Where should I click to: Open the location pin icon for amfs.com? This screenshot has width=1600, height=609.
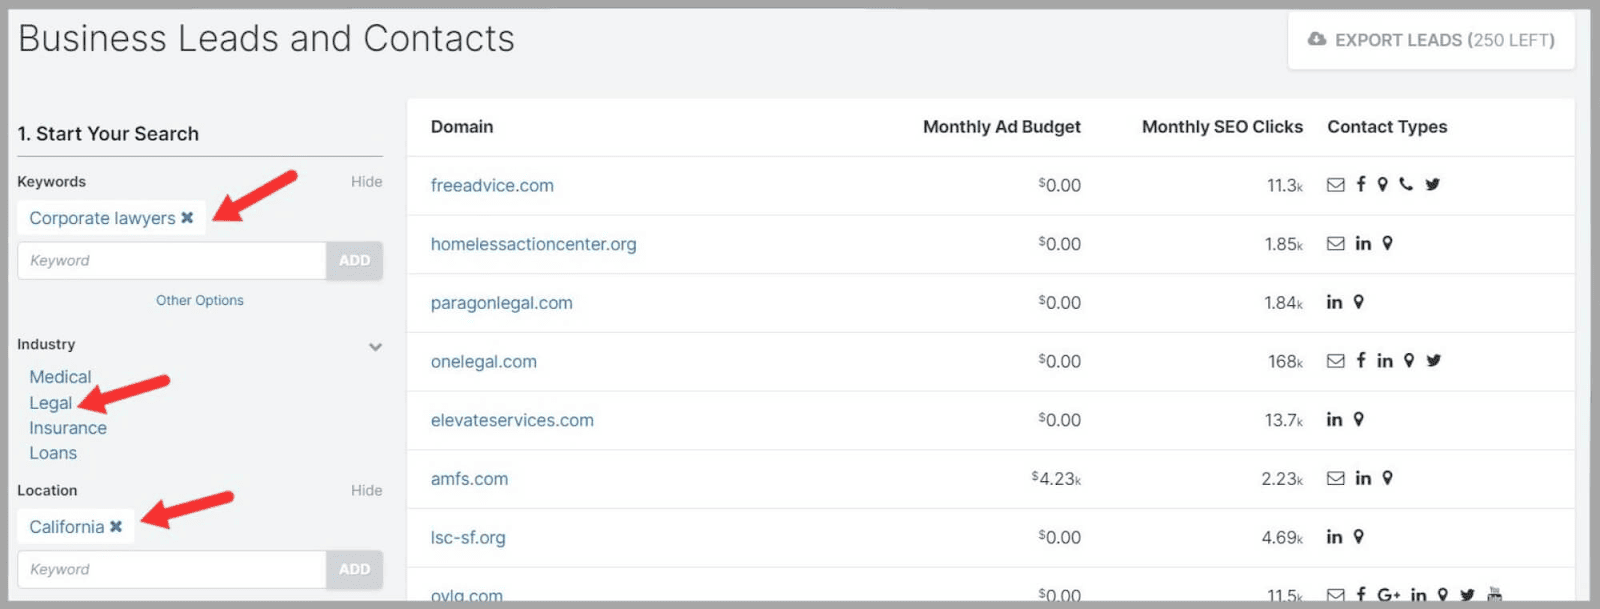click(x=1387, y=478)
